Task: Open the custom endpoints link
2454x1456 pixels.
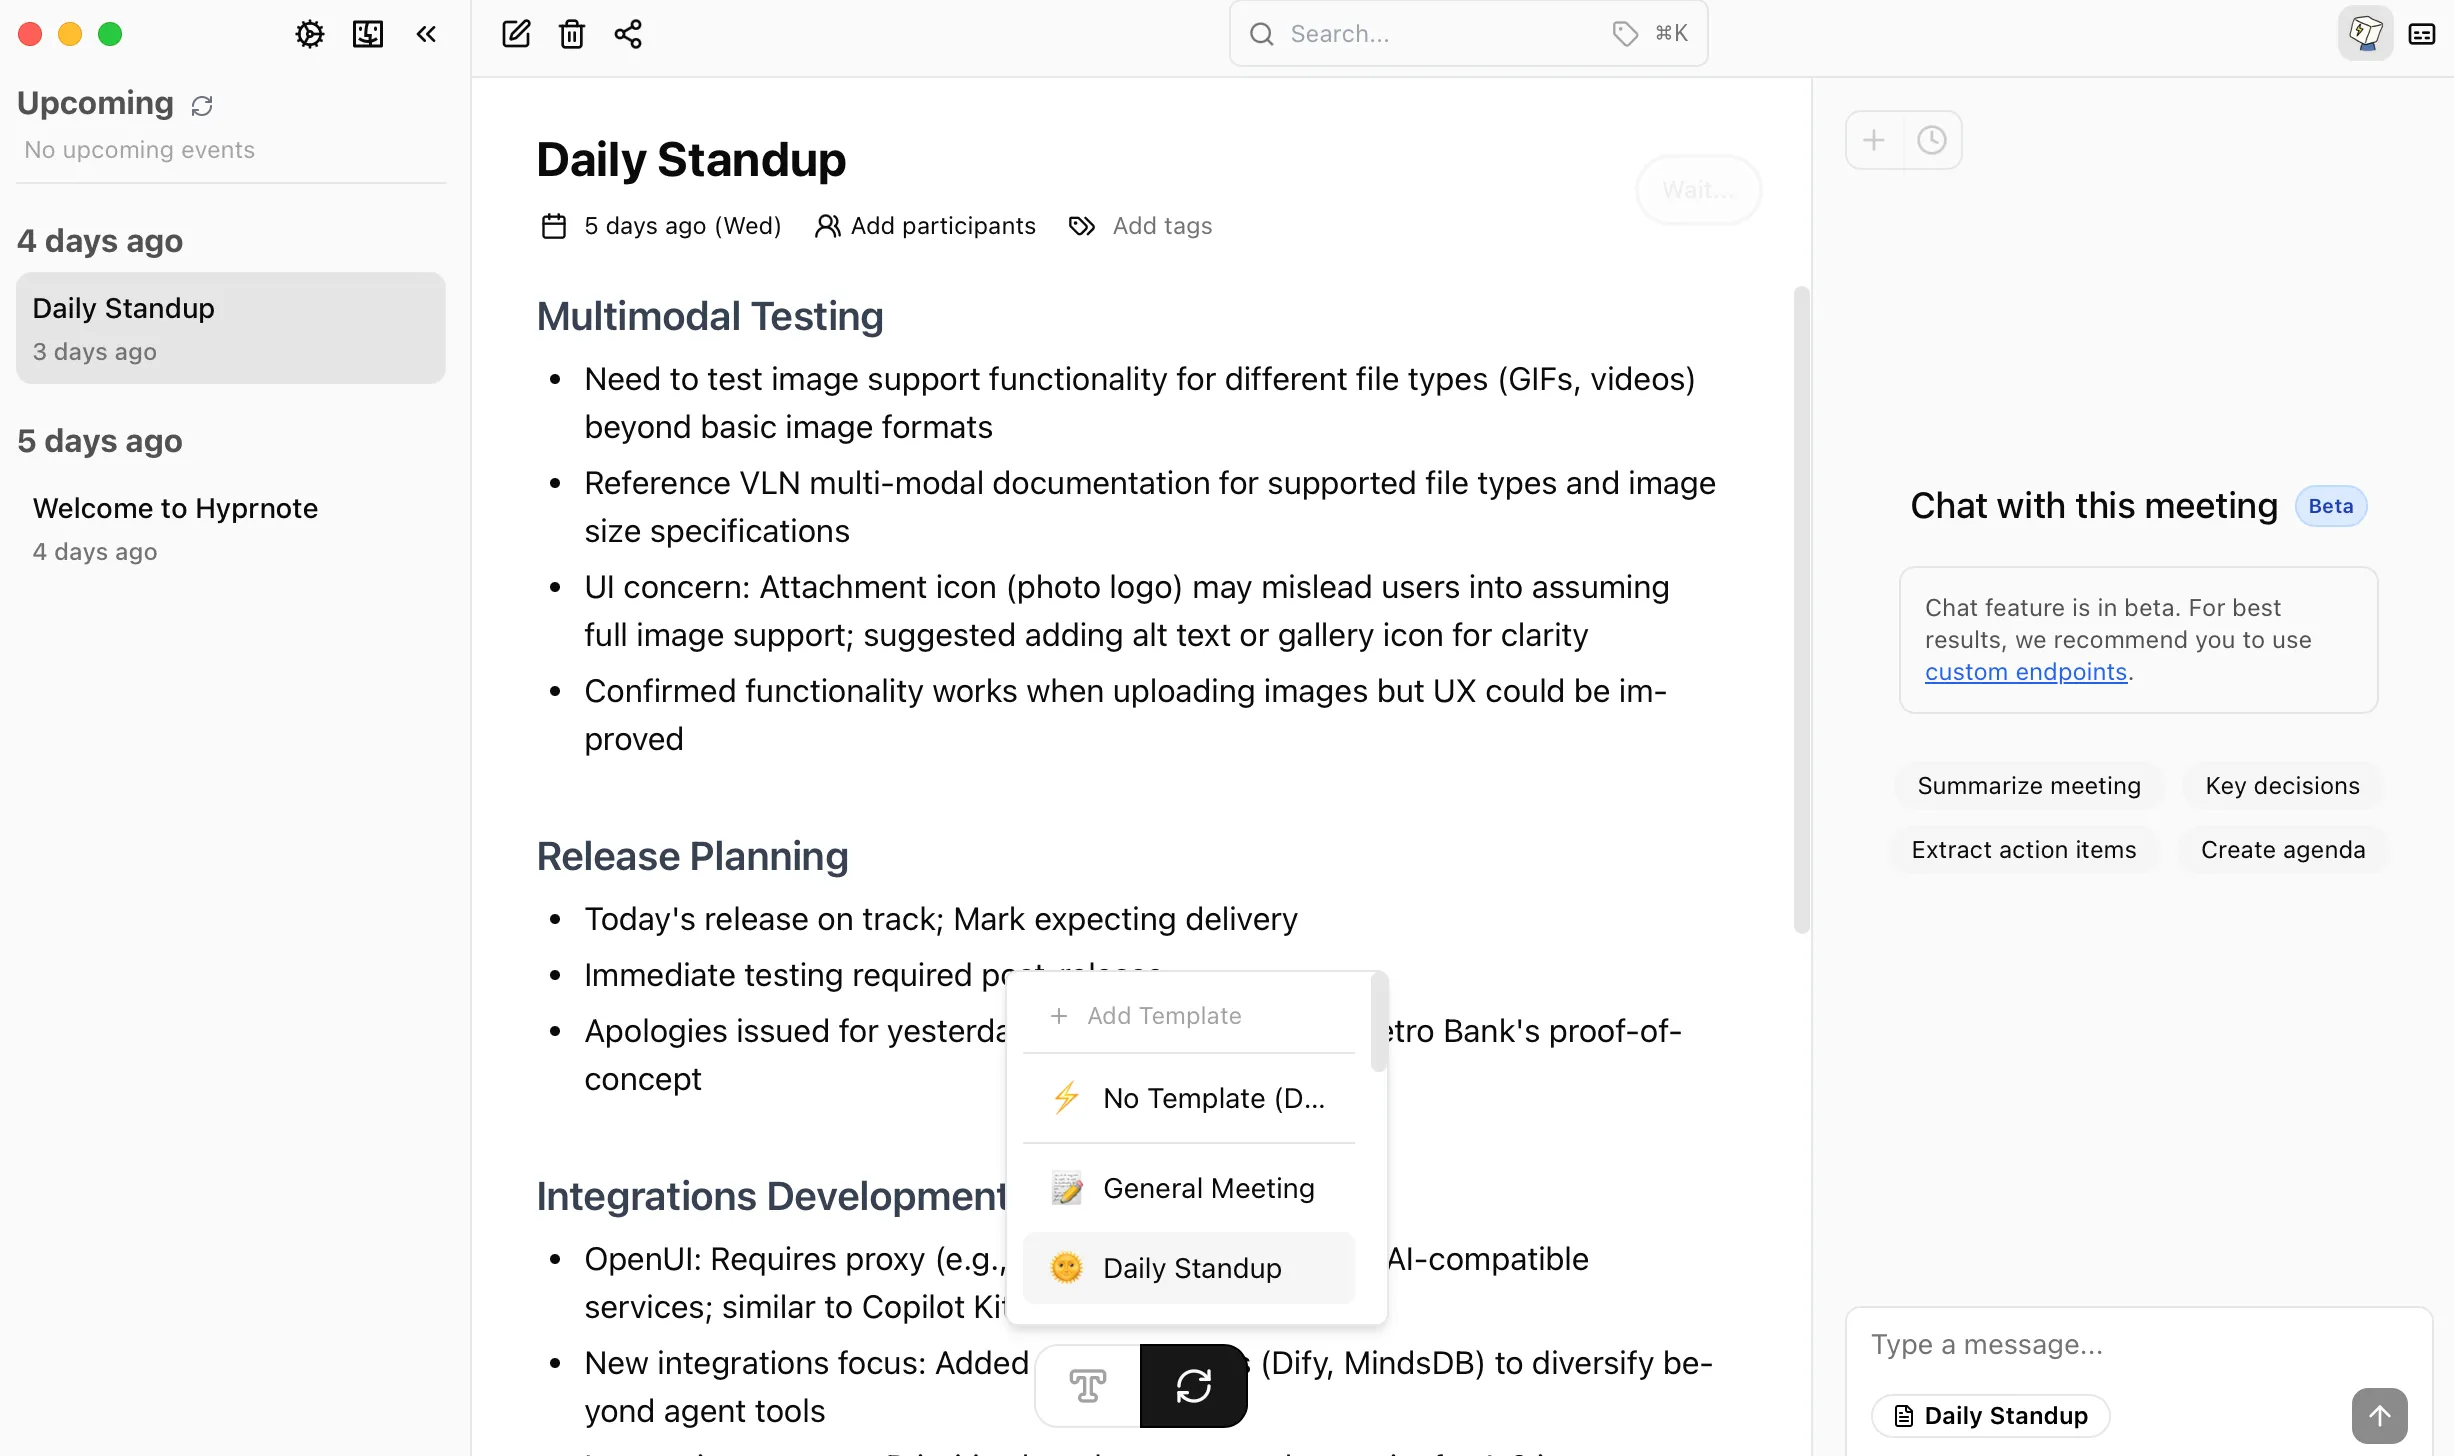Action: coord(2026,672)
